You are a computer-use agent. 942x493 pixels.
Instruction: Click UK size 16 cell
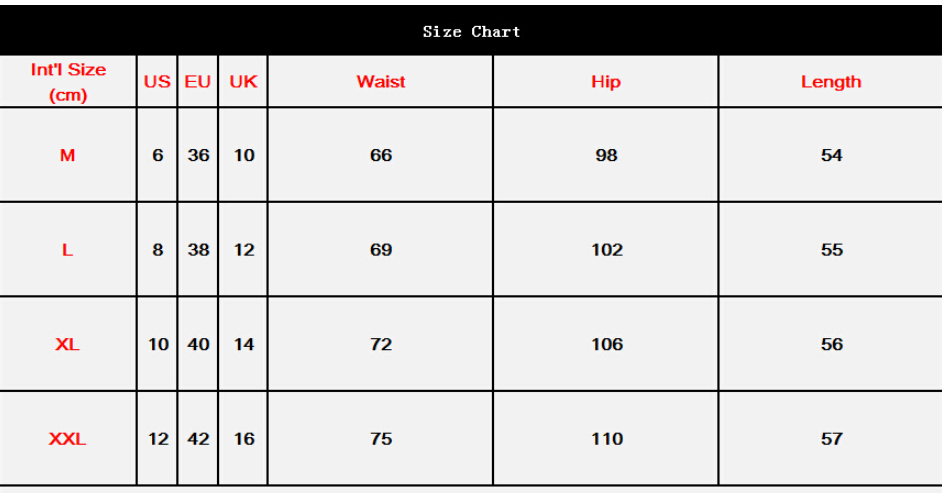[244, 439]
